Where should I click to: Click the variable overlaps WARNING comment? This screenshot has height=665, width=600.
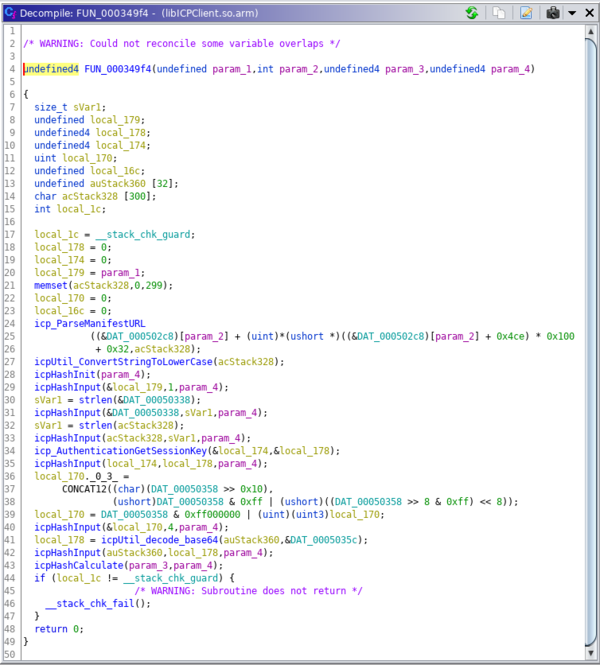tap(181, 44)
